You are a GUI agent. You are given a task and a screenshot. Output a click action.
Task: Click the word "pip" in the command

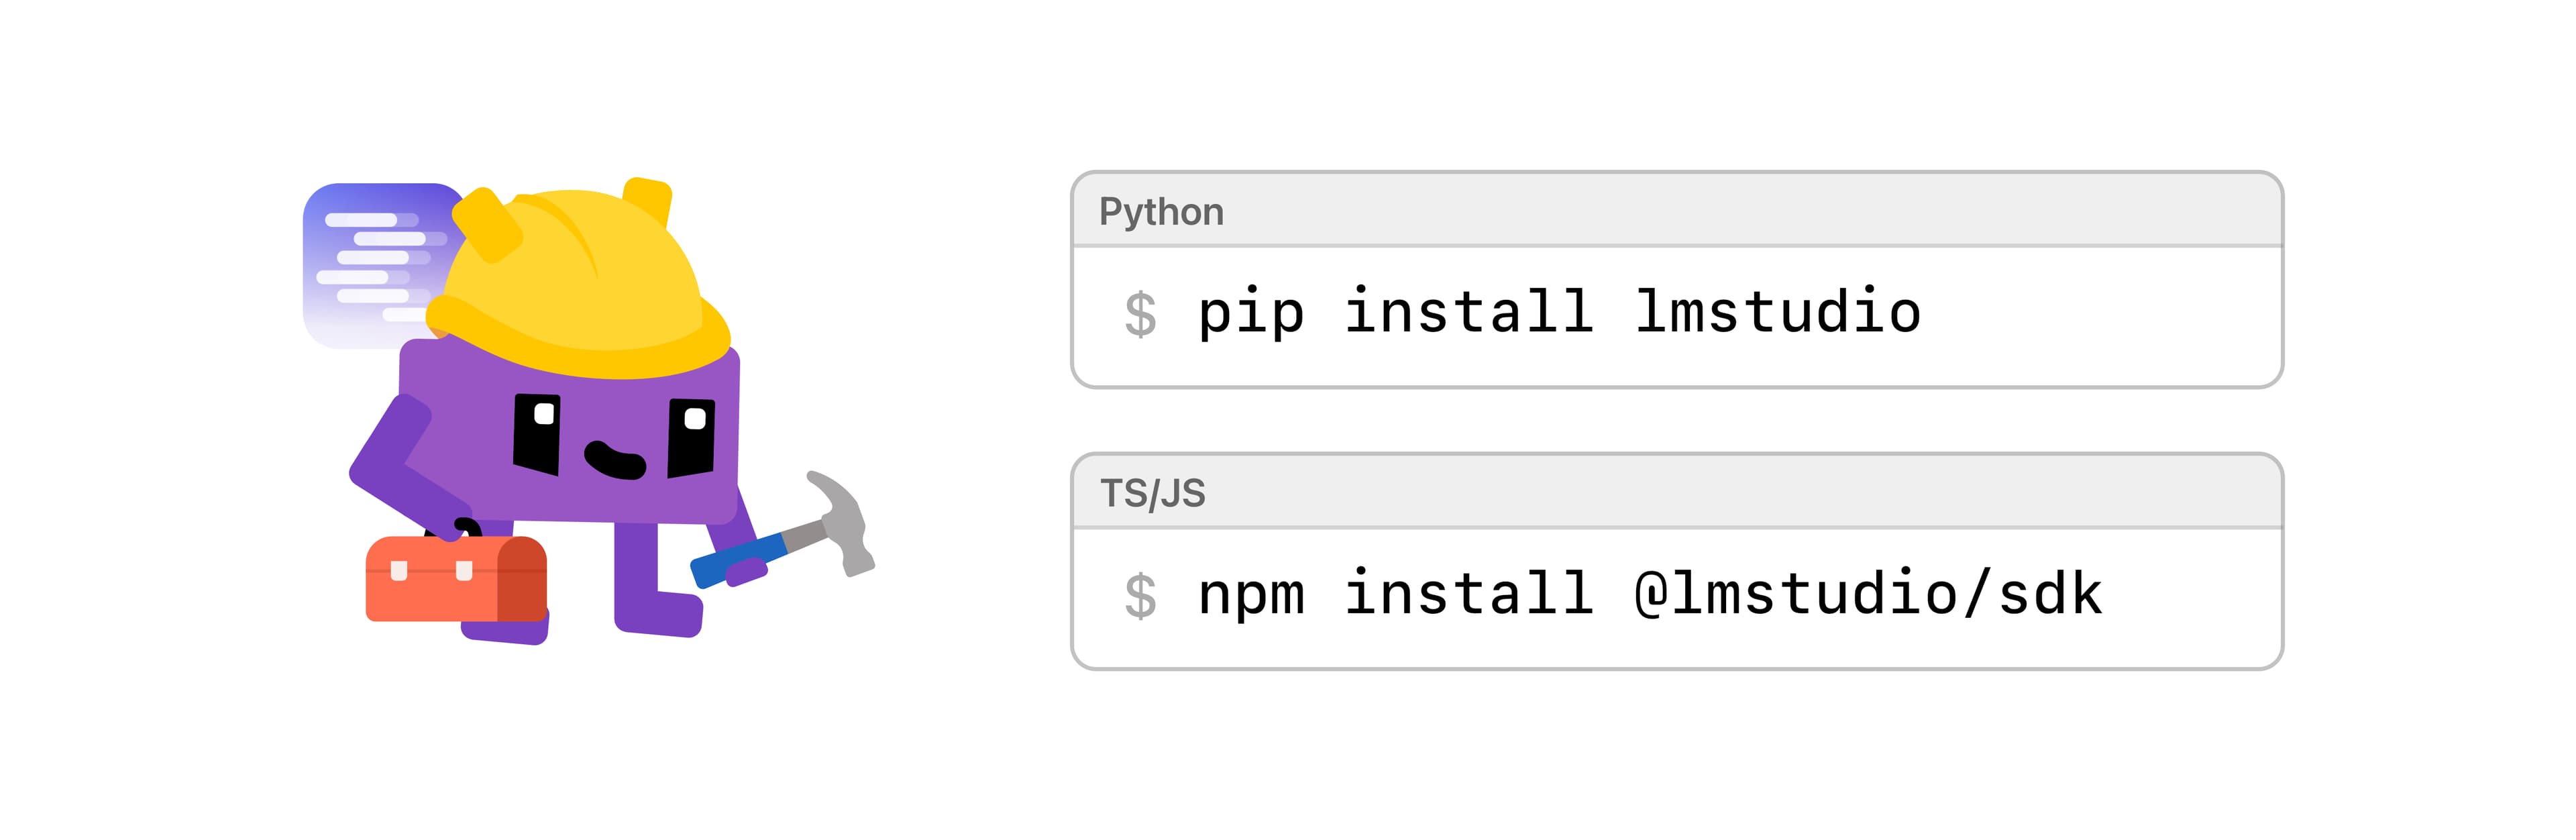click(1251, 313)
